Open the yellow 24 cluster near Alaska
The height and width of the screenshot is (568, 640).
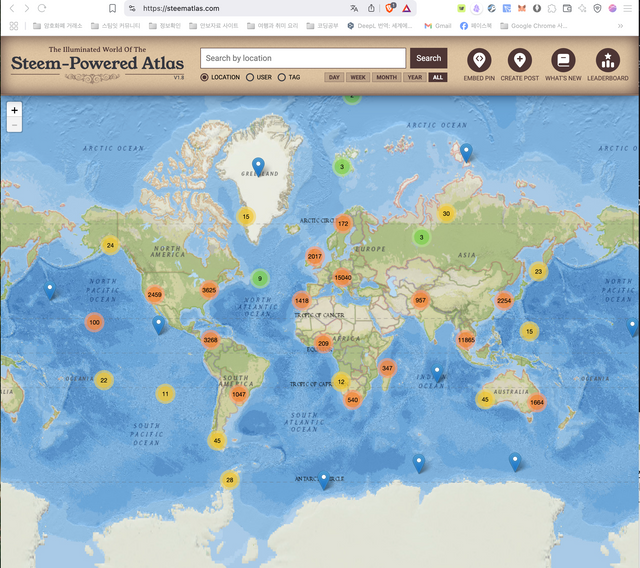point(110,245)
